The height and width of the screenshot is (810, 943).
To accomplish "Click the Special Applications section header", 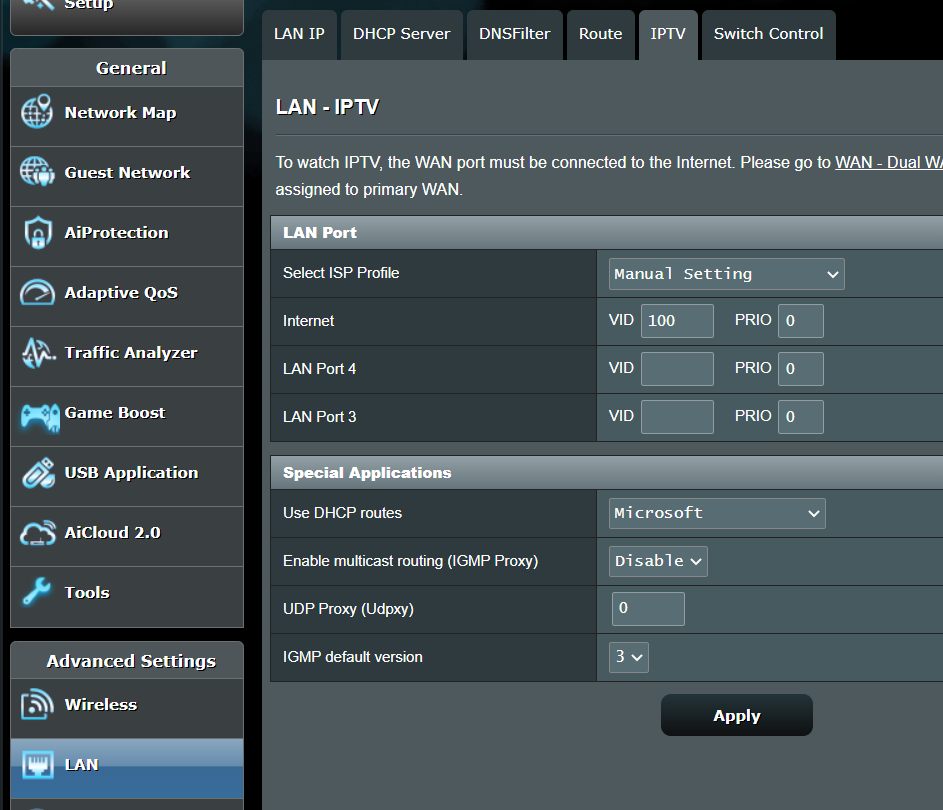I will click(606, 473).
